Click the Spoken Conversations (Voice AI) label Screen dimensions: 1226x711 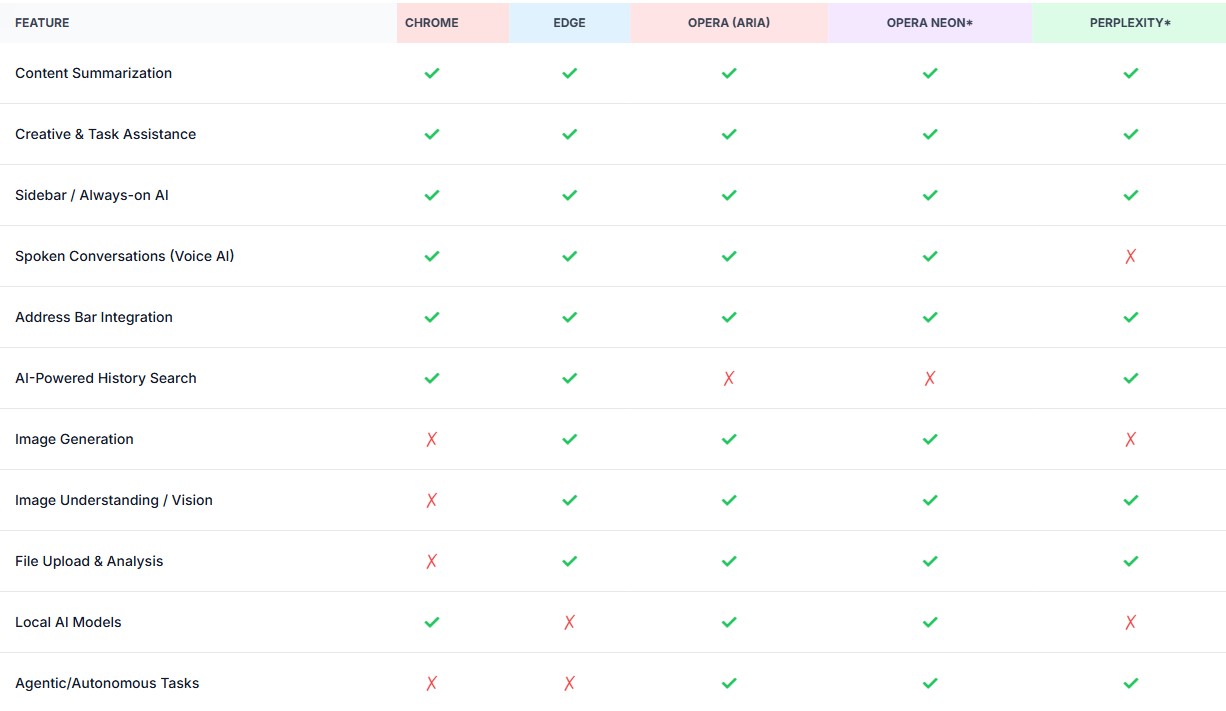click(x=125, y=256)
